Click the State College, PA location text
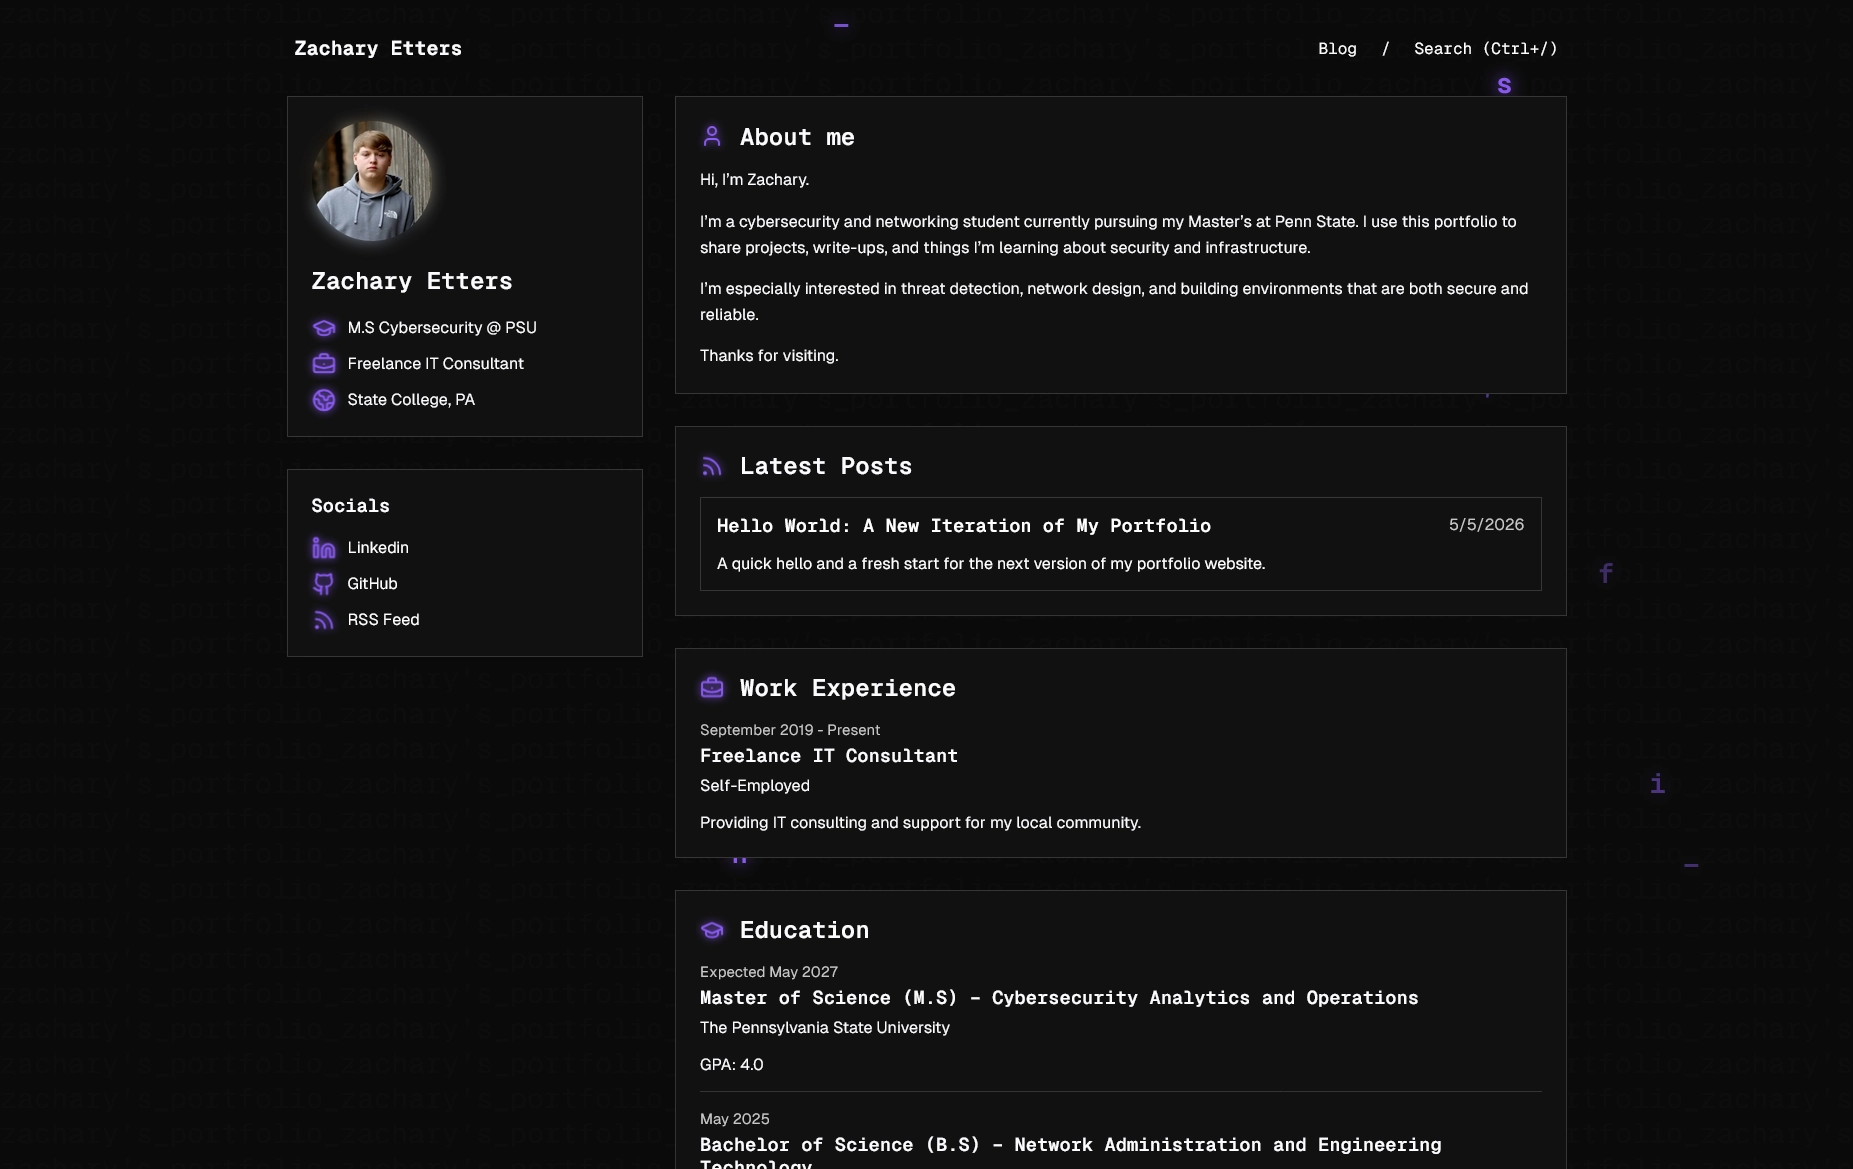The image size is (1853, 1169). [x=411, y=399]
